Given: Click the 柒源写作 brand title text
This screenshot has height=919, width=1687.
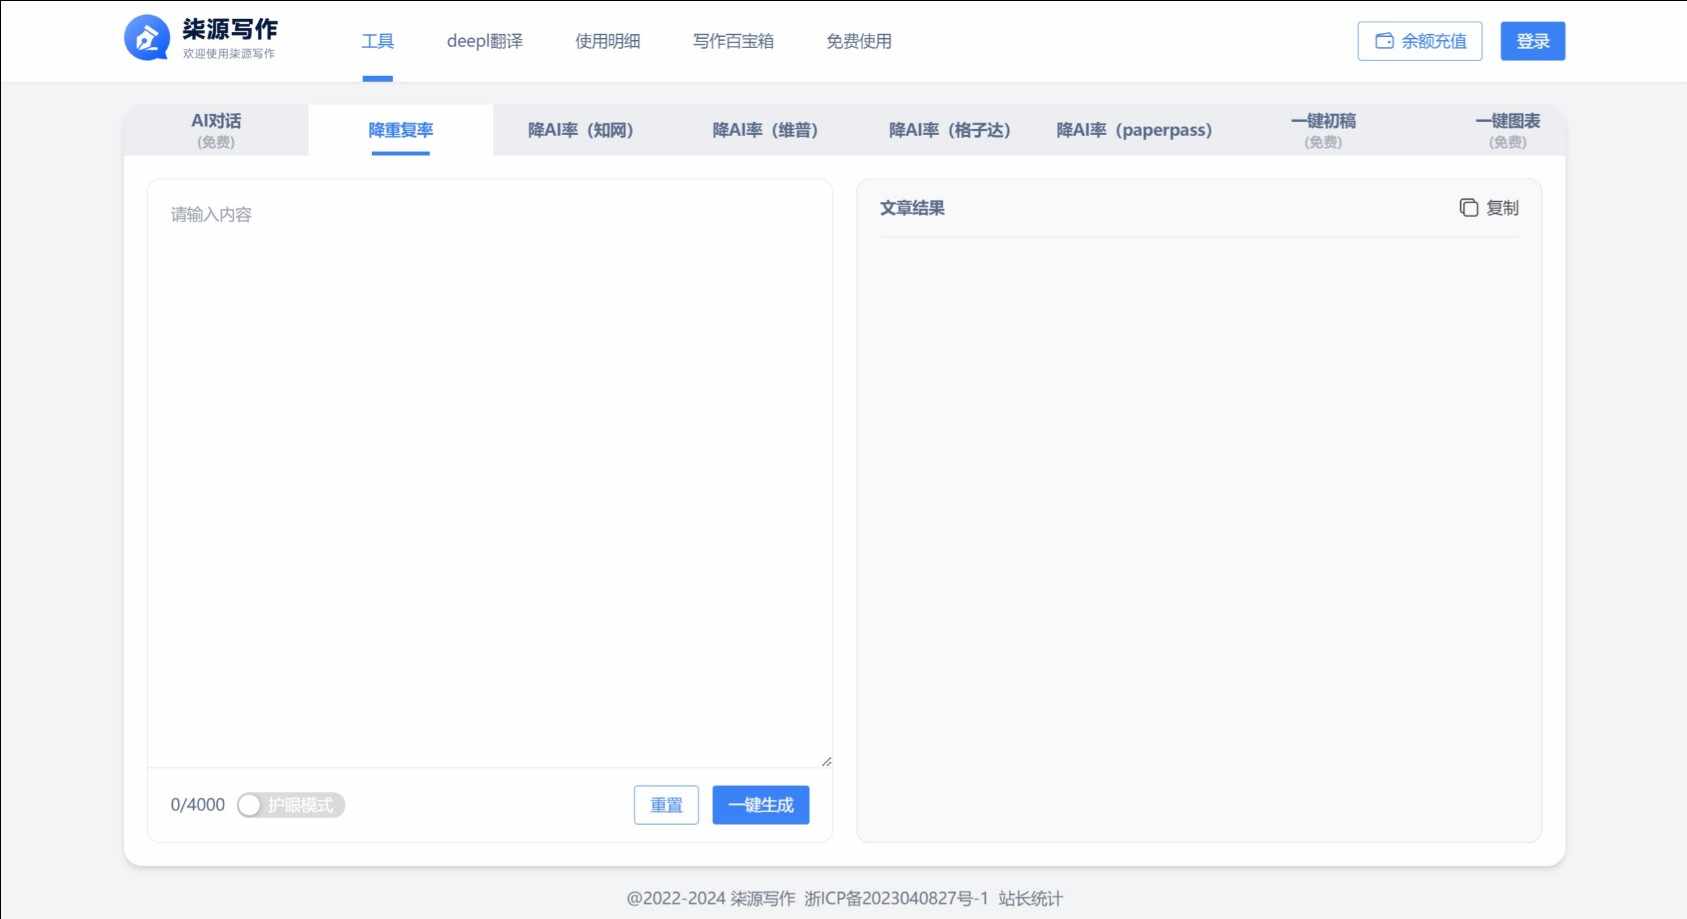Looking at the screenshot, I should click(230, 29).
